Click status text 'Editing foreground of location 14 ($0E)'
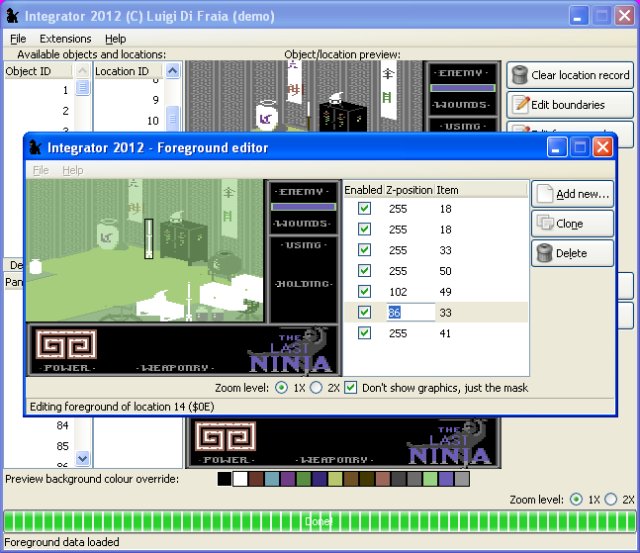This screenshot has width=640, height=553. tap(122, 406)
